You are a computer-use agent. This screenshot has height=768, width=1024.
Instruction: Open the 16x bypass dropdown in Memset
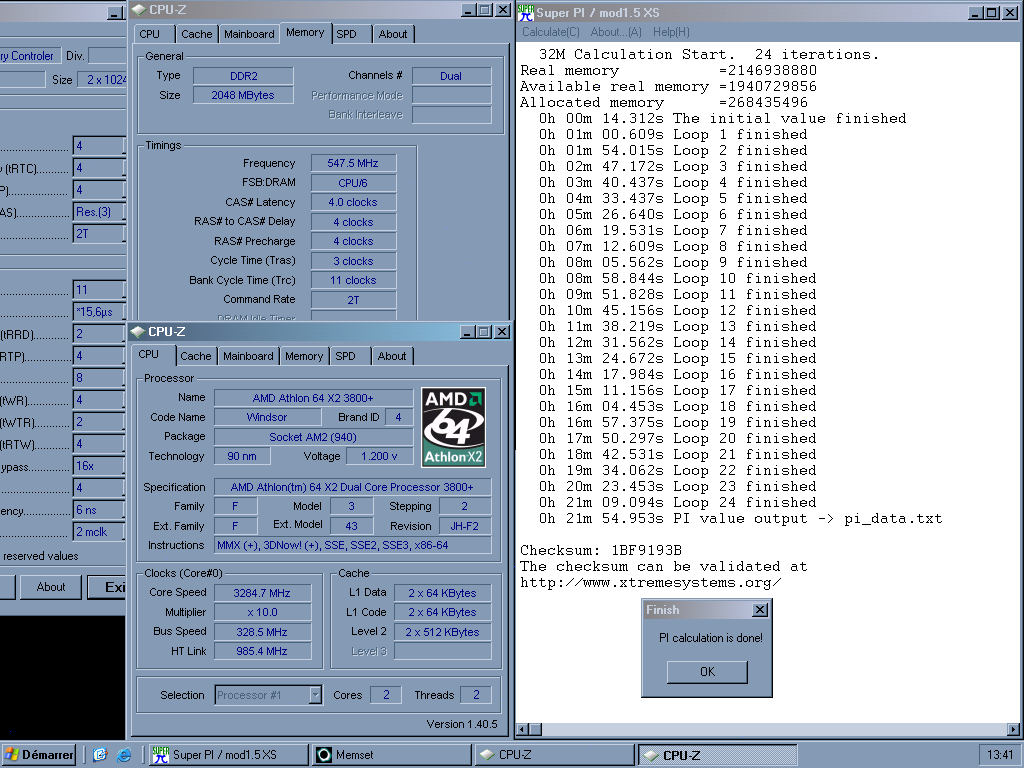pyautogui.click(x=99, y=466)
